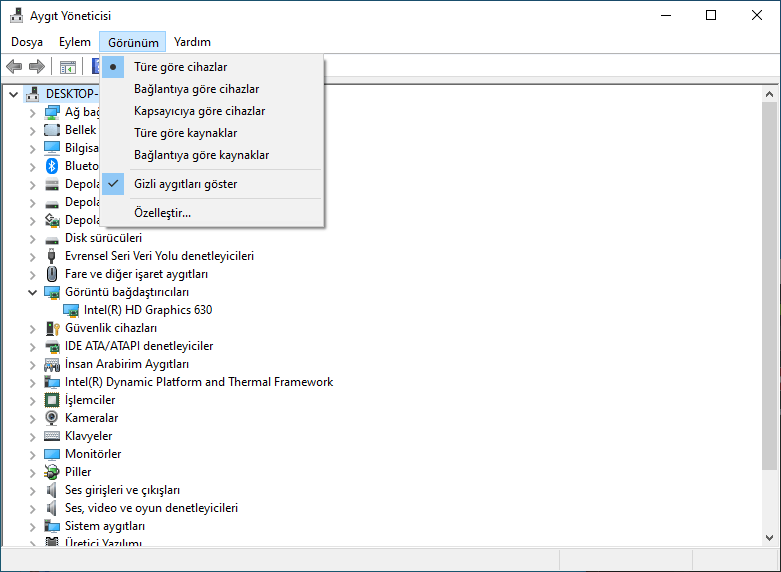The image size is (781, 572).
Task: Minimize the Aygıt Yöneticisi window
Action: point(666,15)
